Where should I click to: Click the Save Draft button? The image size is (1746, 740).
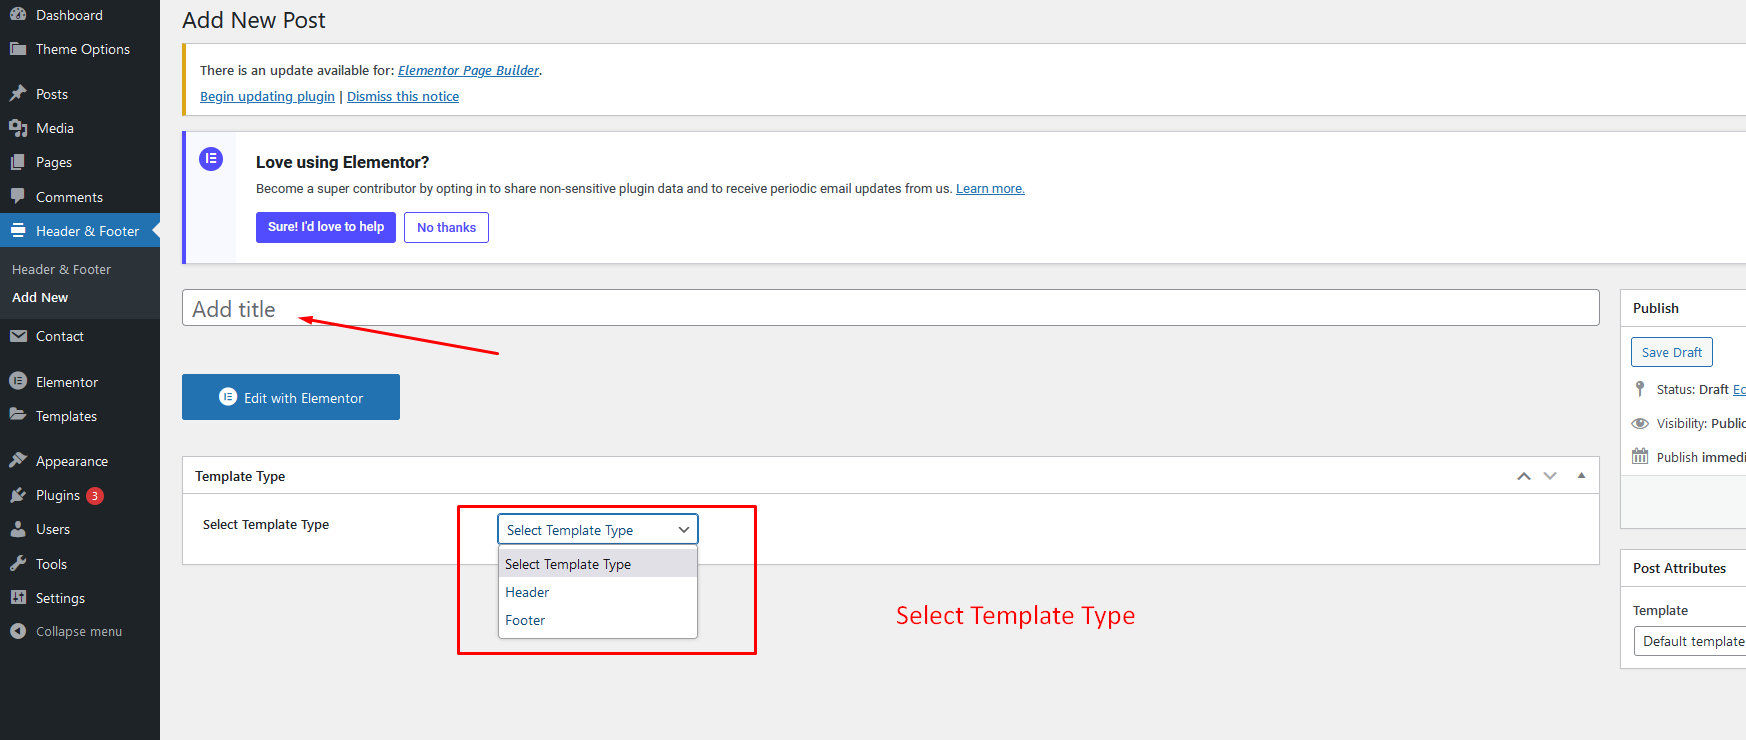pos(1672,352)
